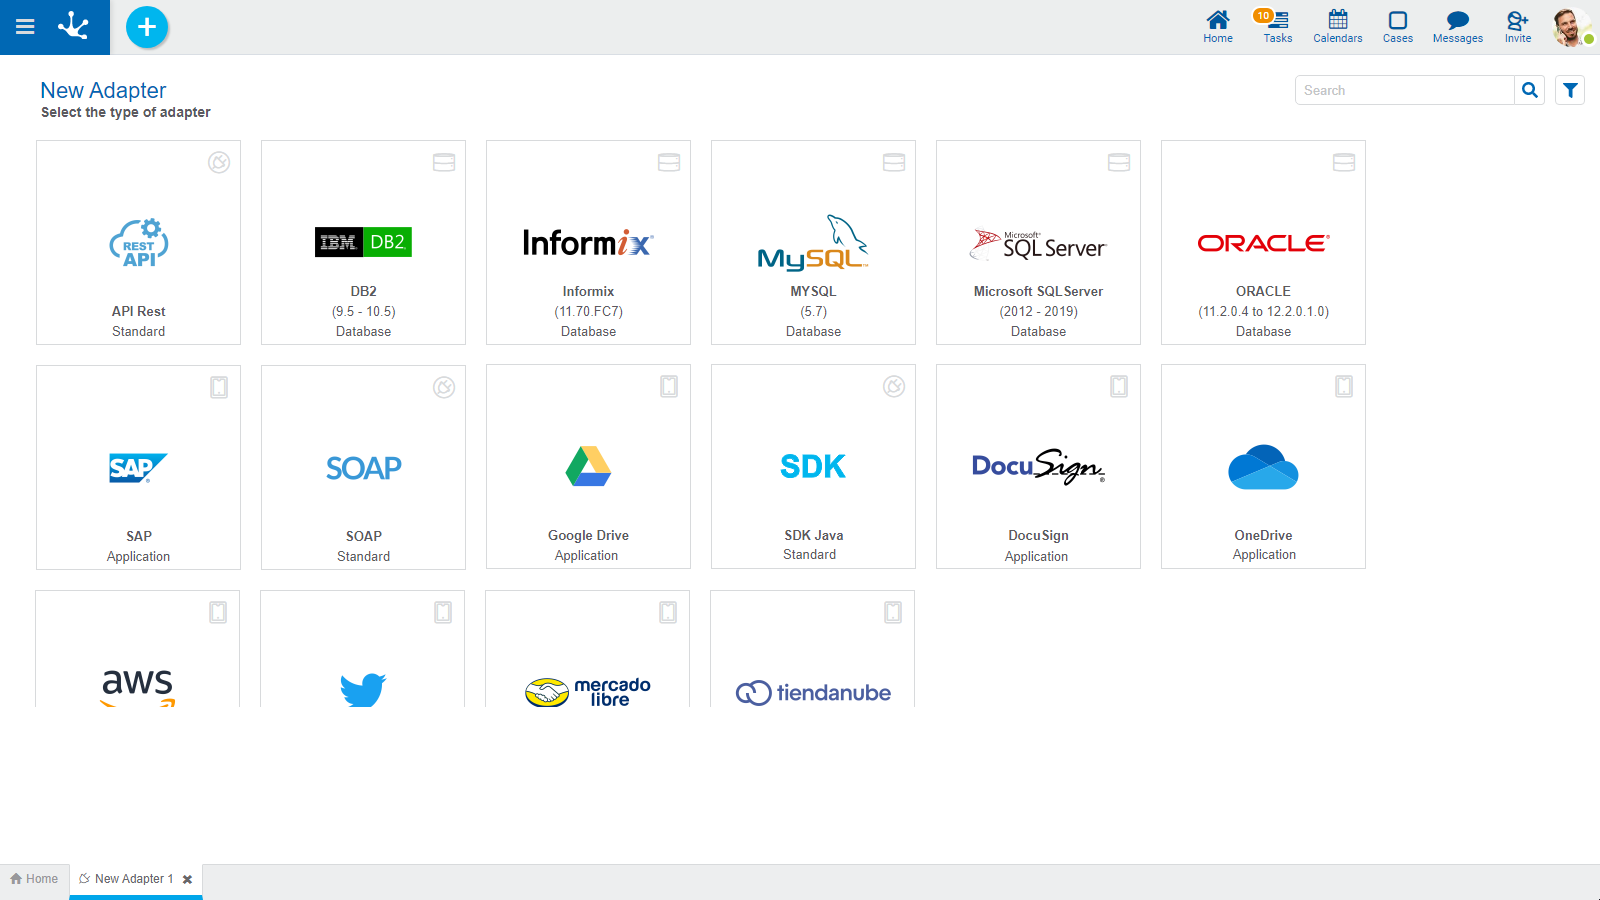Select the tiendanube adapter
Viewport: 1600px width, 900px height.
pyautogui.click(x=813, y=649)
